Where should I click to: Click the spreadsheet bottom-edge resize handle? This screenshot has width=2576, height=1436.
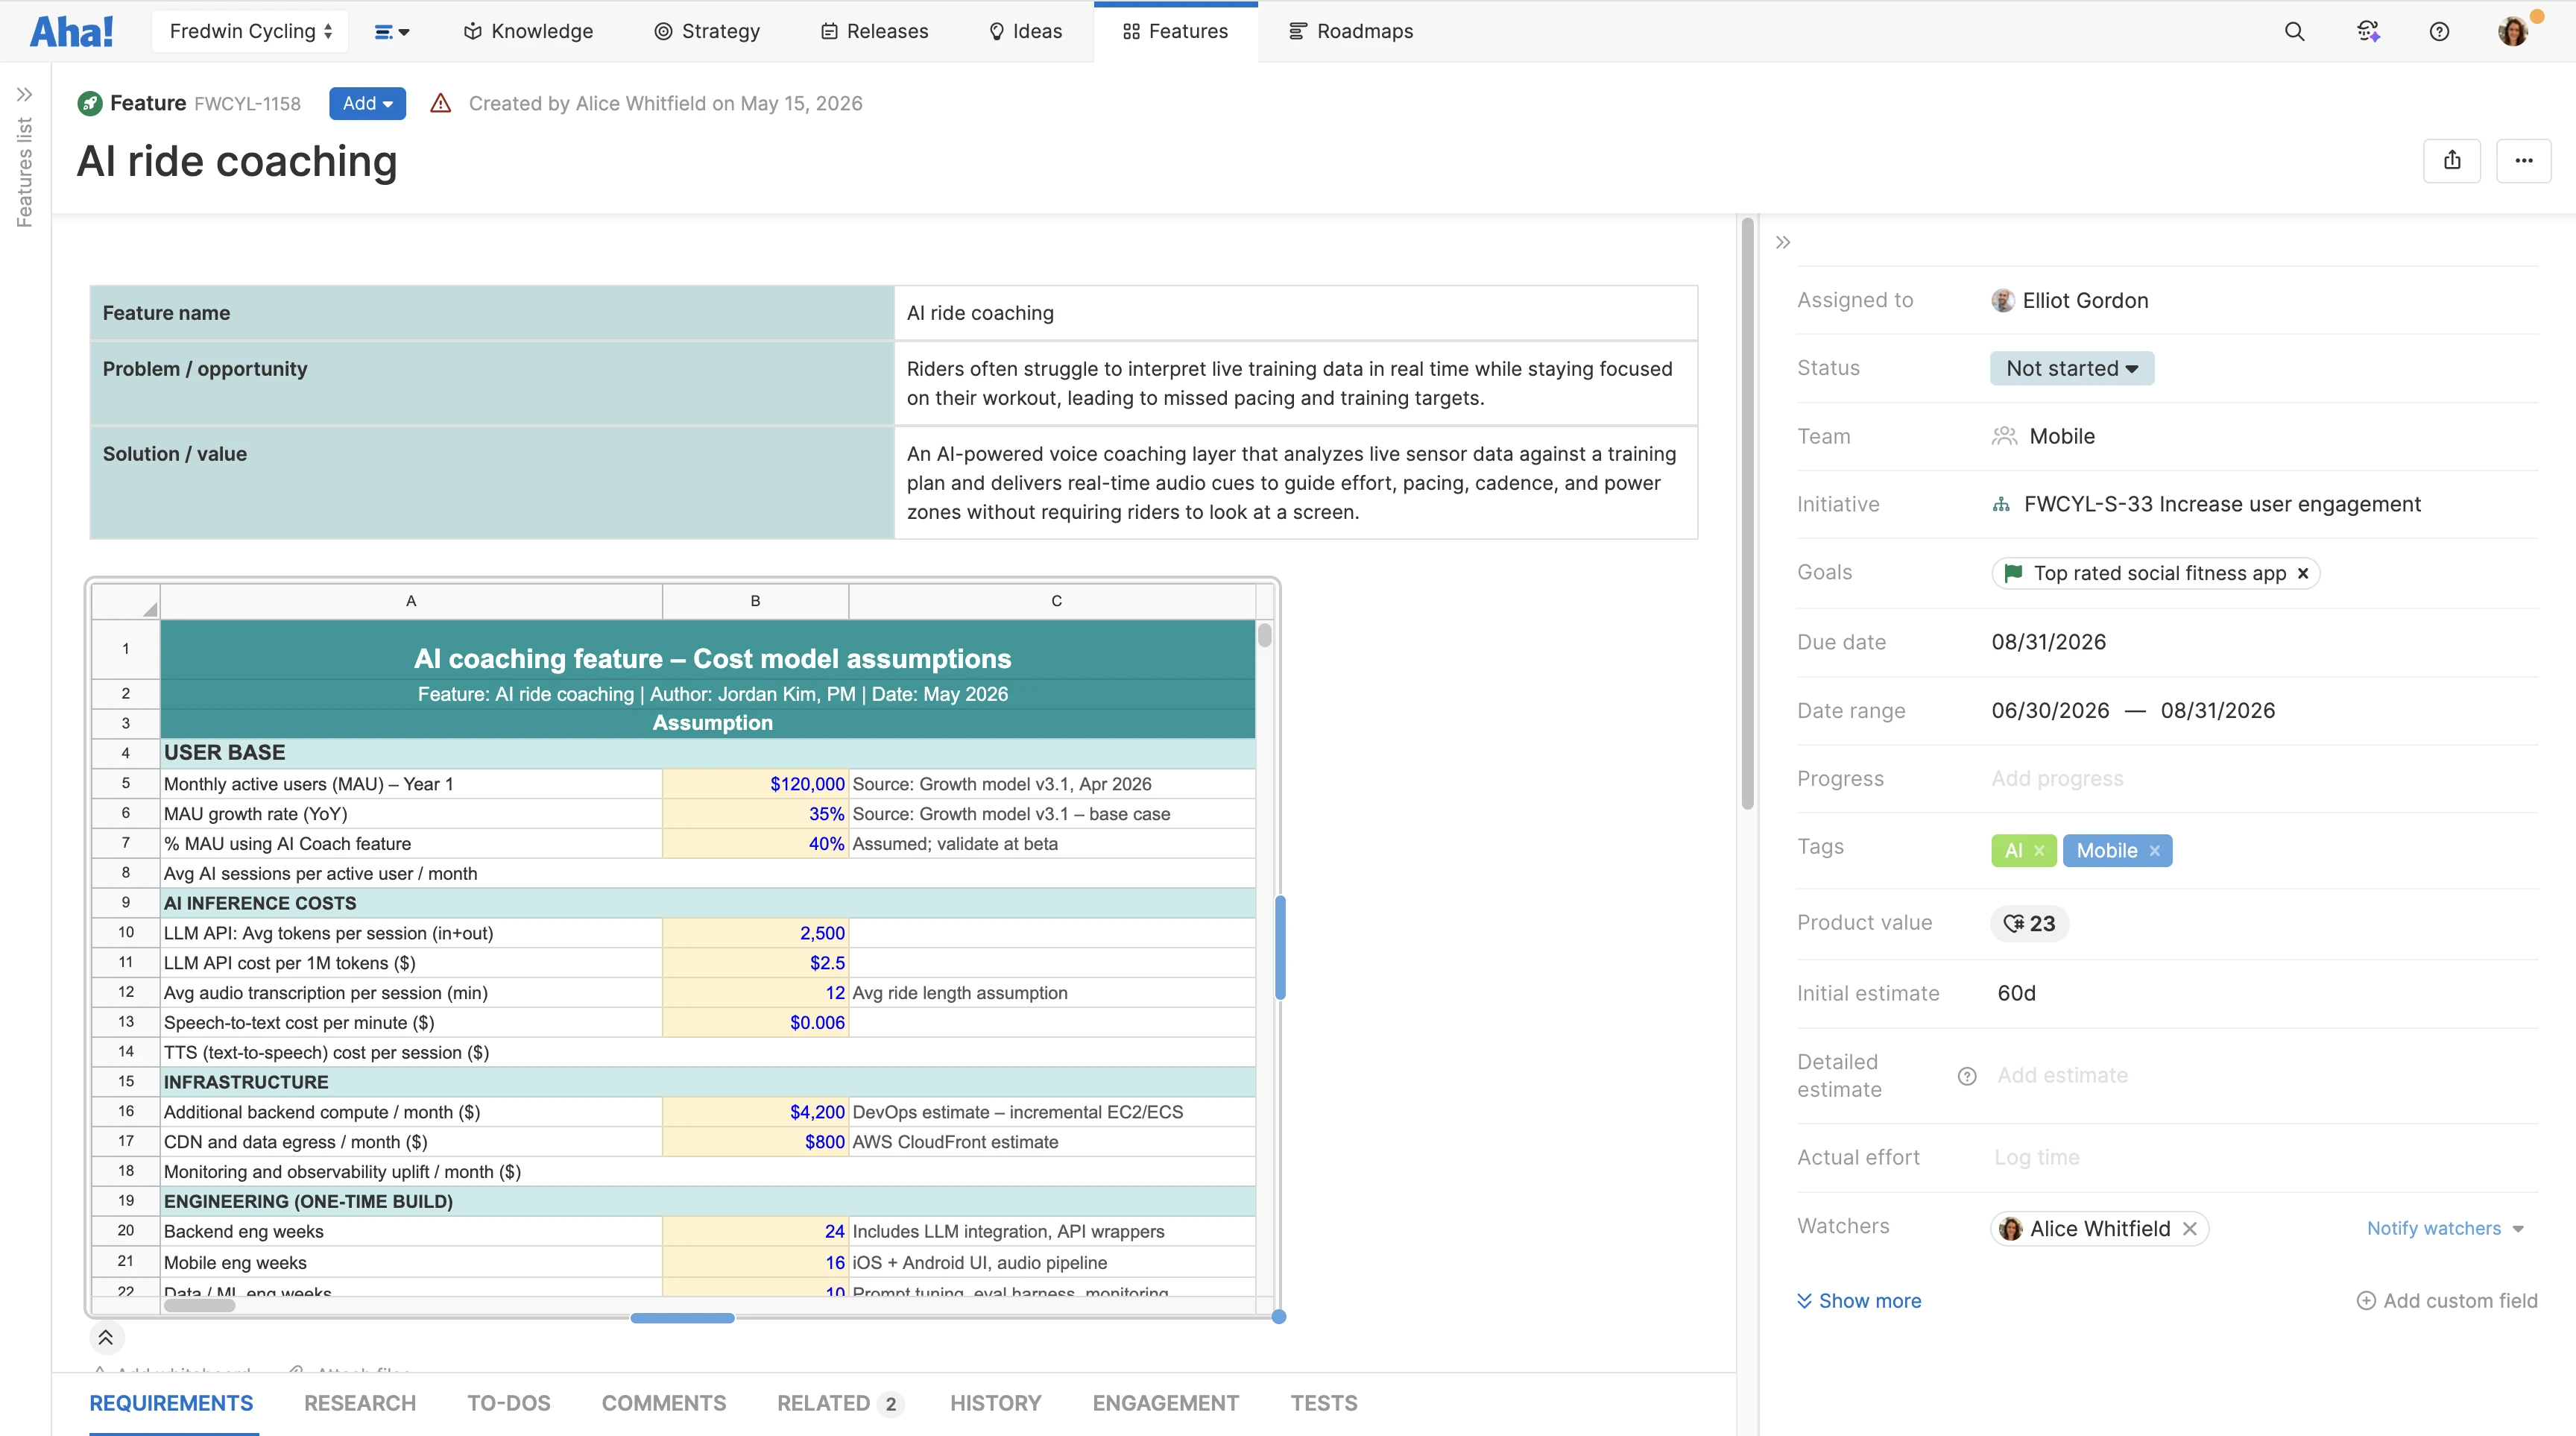click(682, 1317)
